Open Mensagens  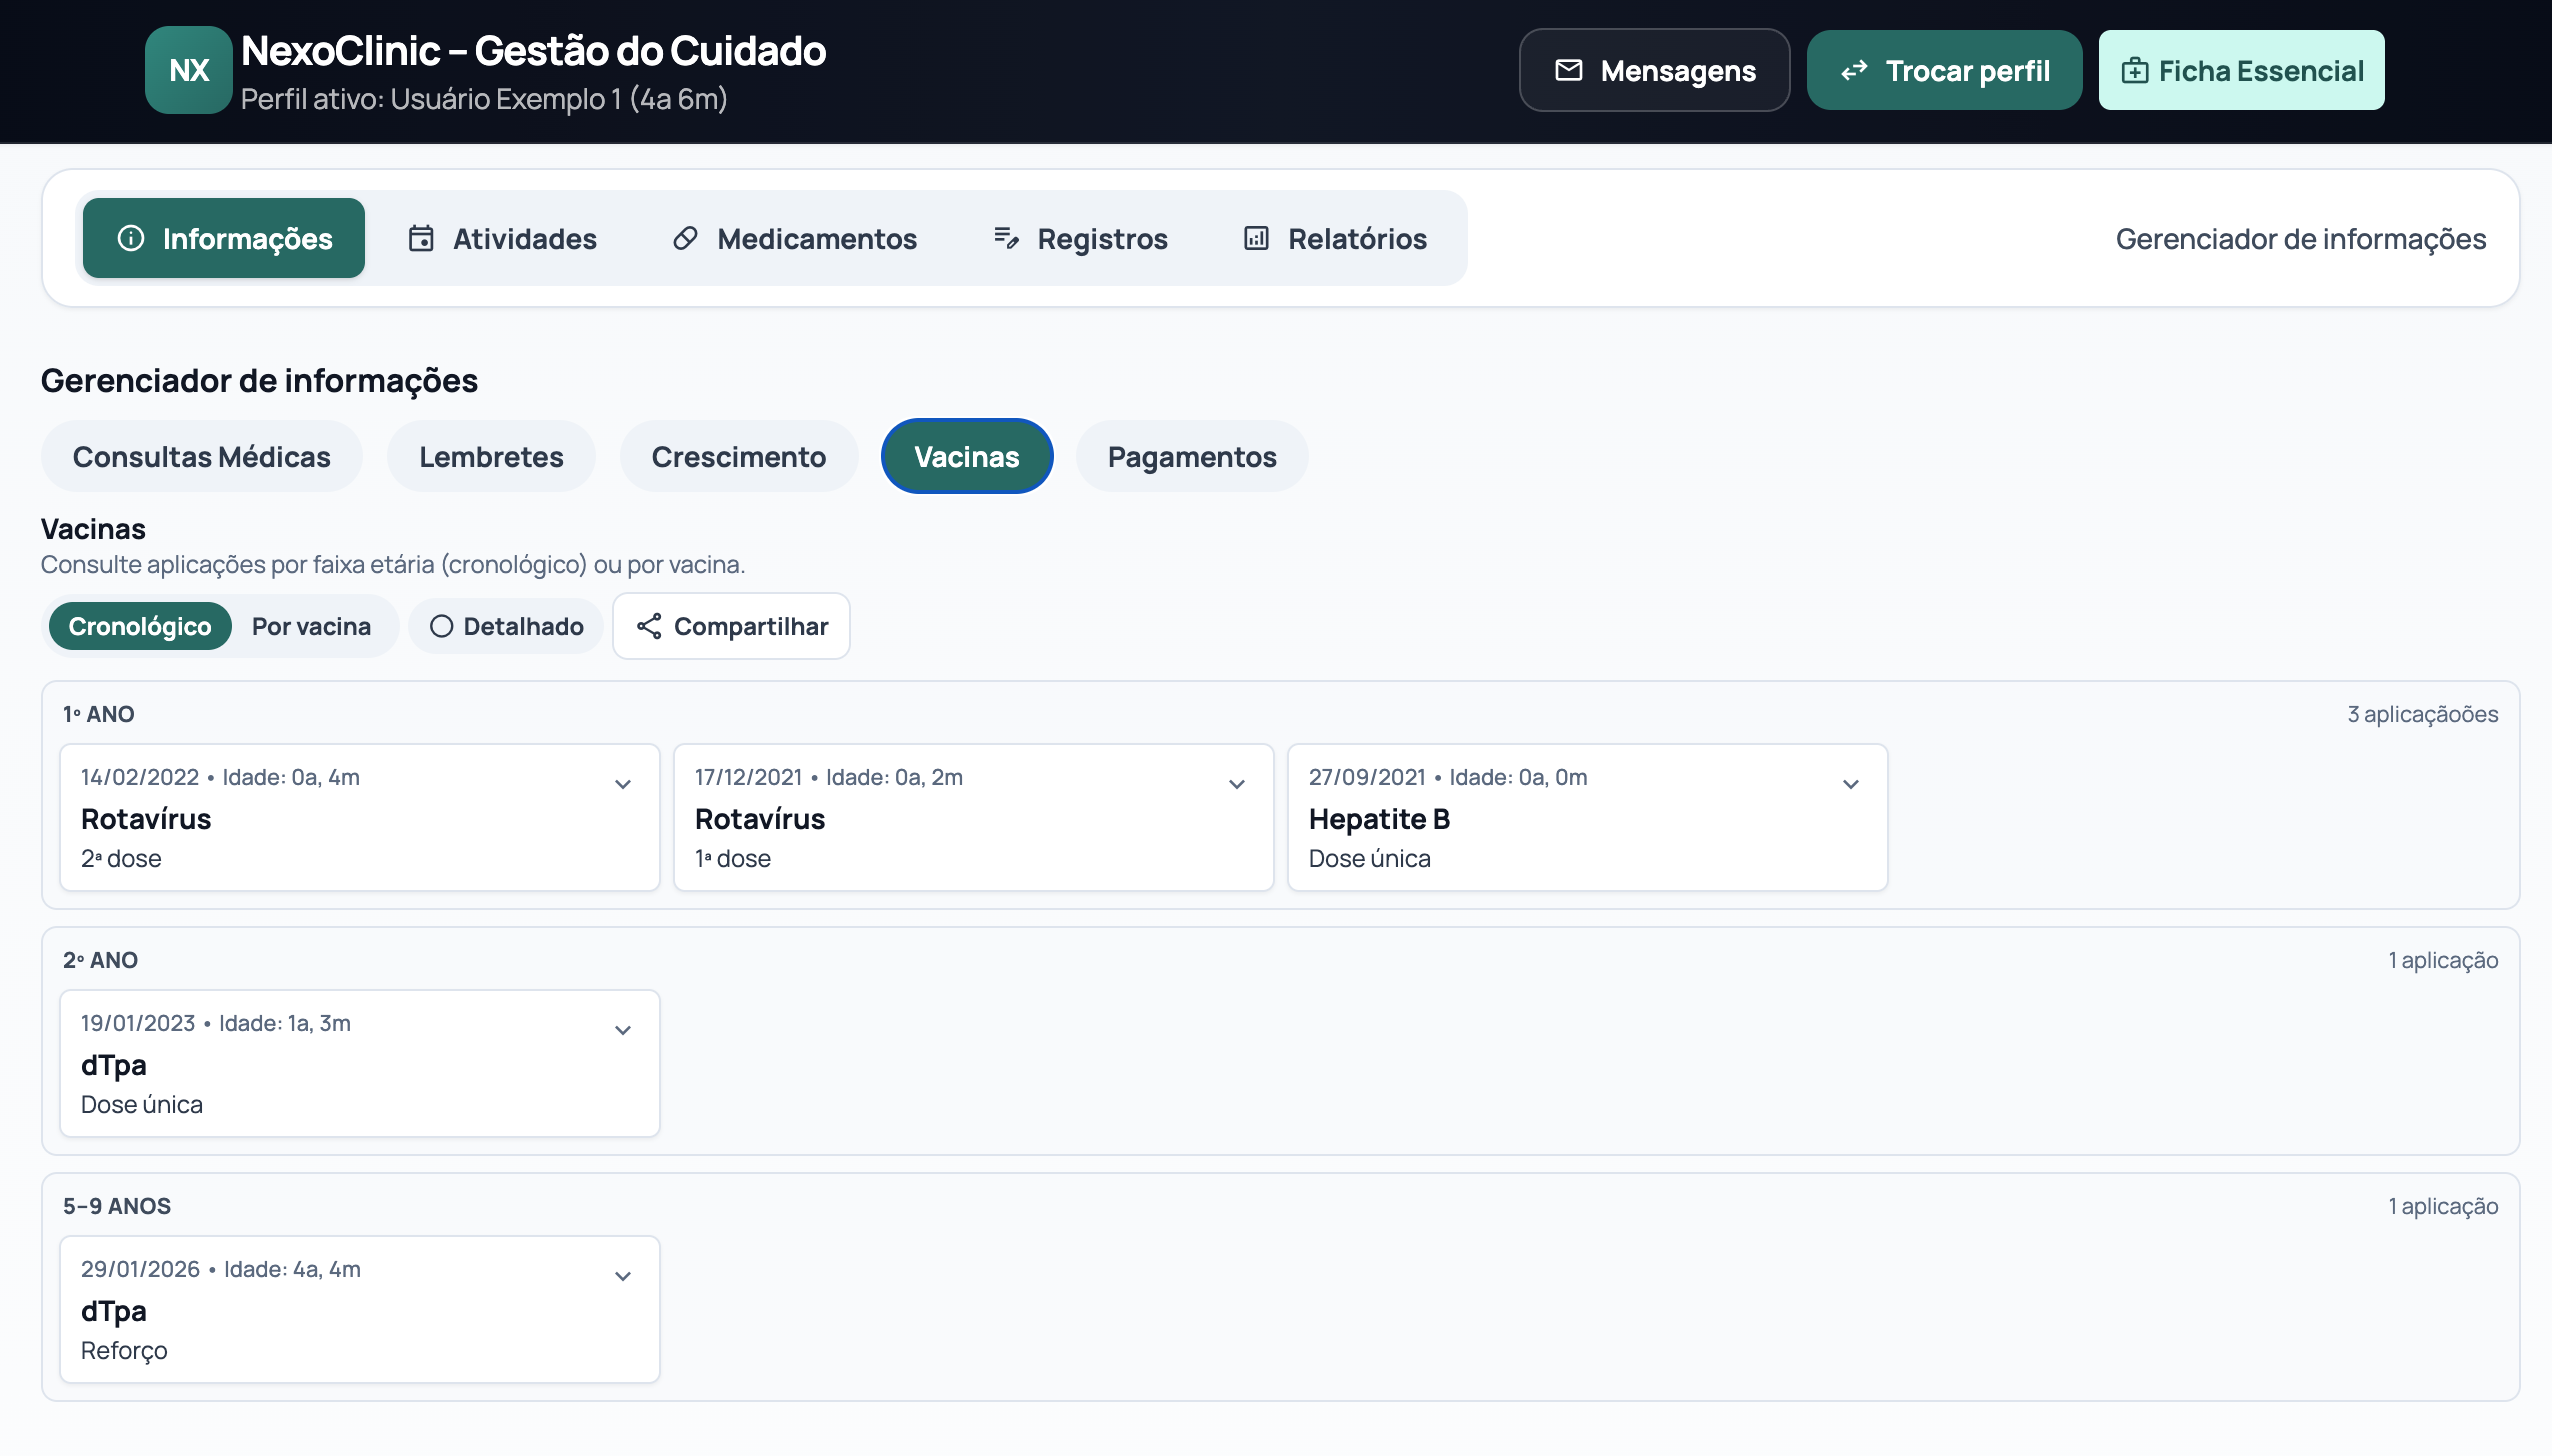click(1655, 70)
